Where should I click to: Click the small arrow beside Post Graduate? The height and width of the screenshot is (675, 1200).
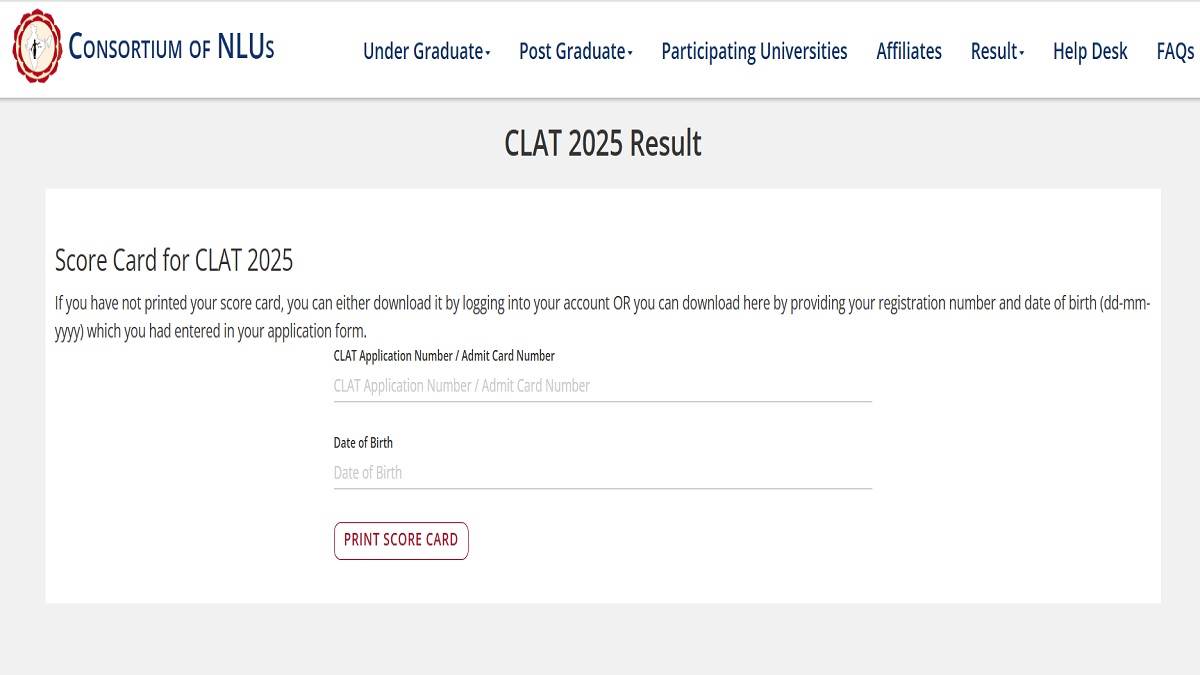[630, 53]
